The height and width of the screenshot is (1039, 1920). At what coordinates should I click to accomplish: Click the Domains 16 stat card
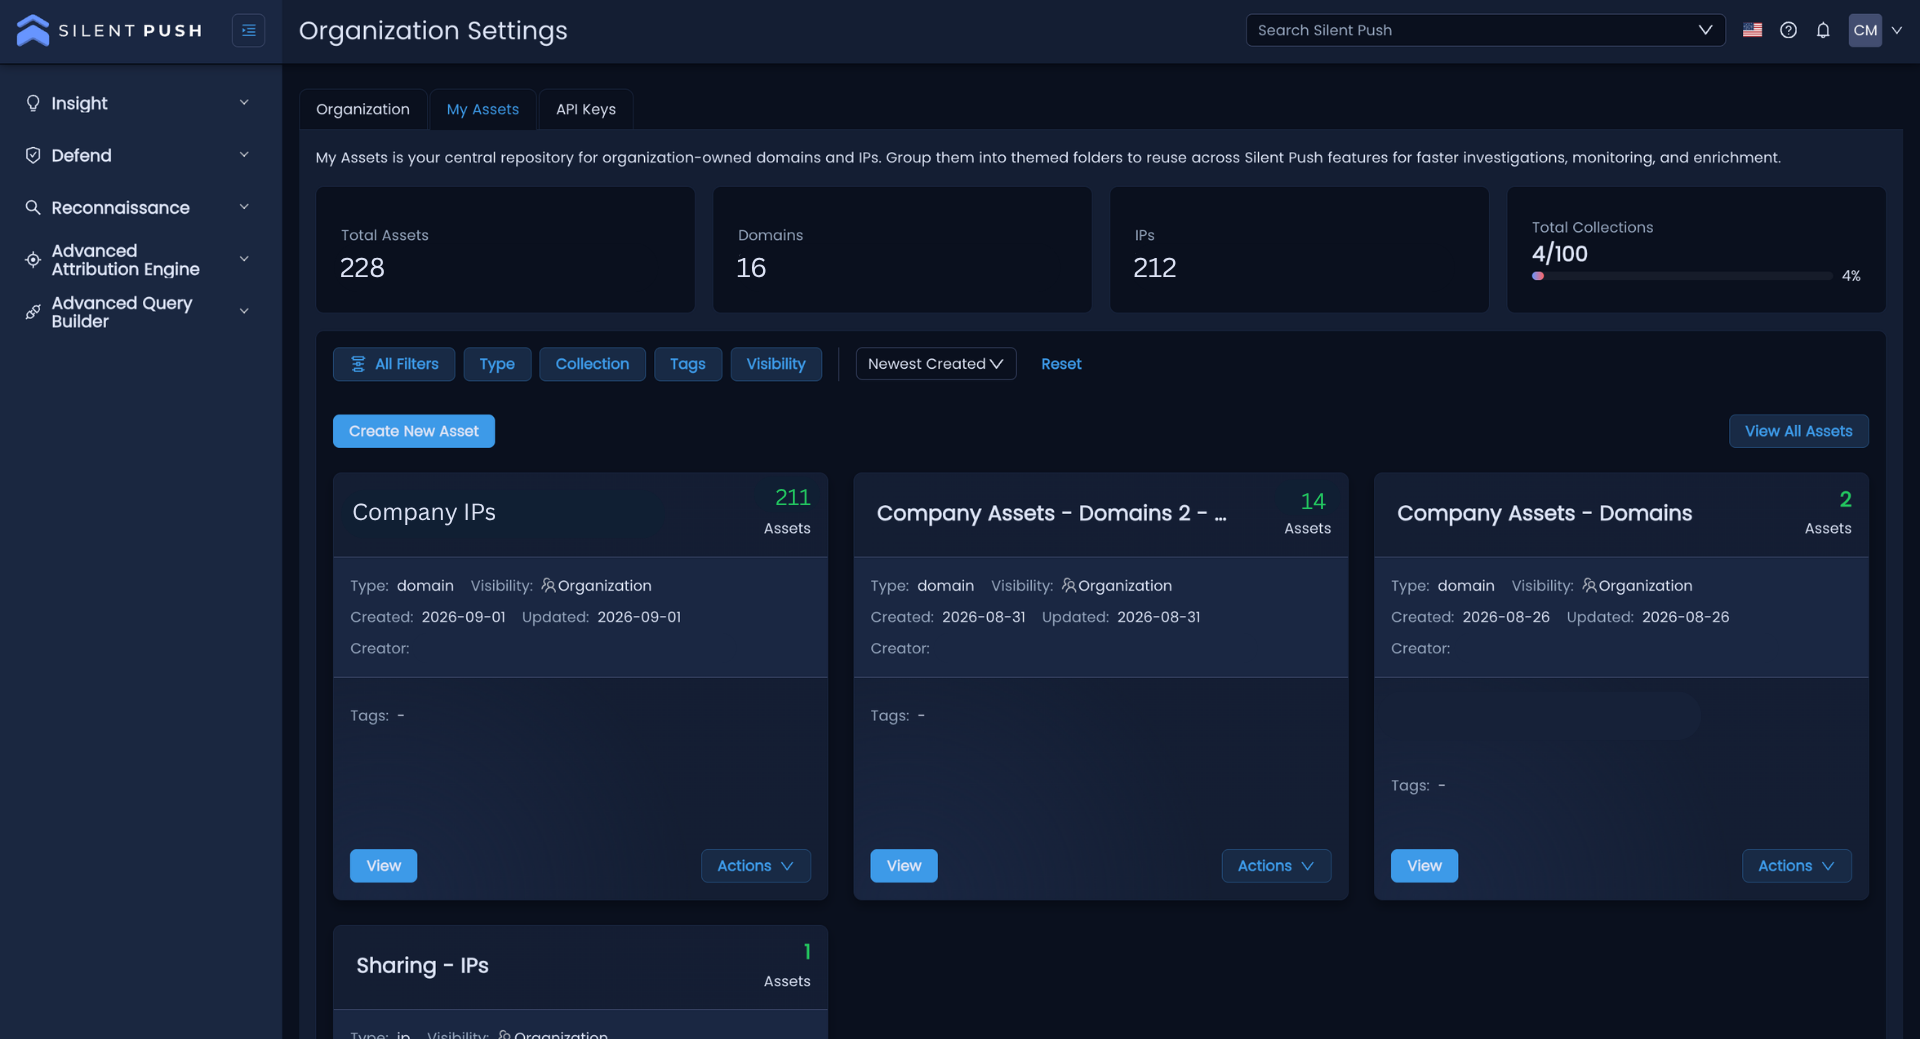[x=902, y=250]
